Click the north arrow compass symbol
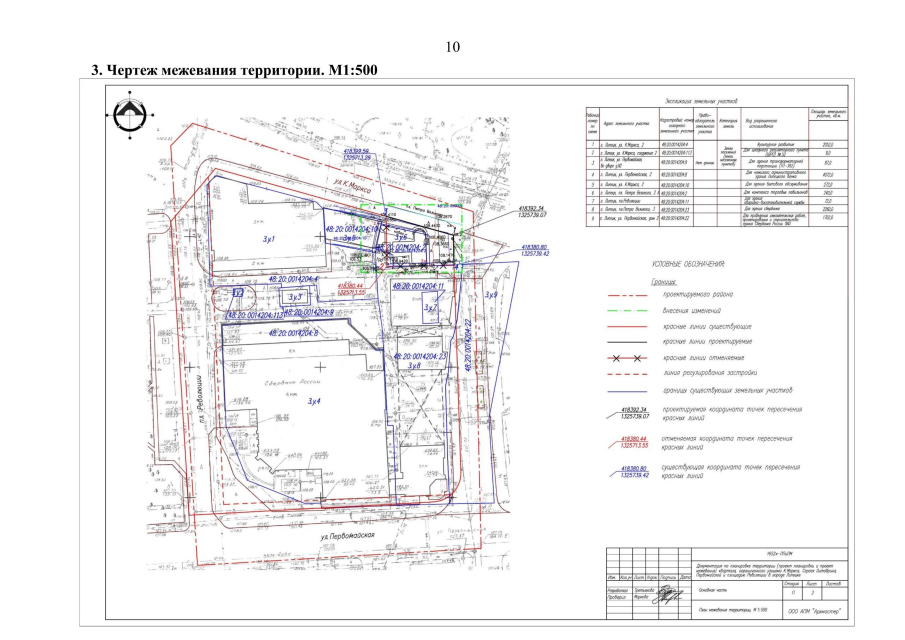The width and height of the screenshot is (905, 640). point(128,116)
